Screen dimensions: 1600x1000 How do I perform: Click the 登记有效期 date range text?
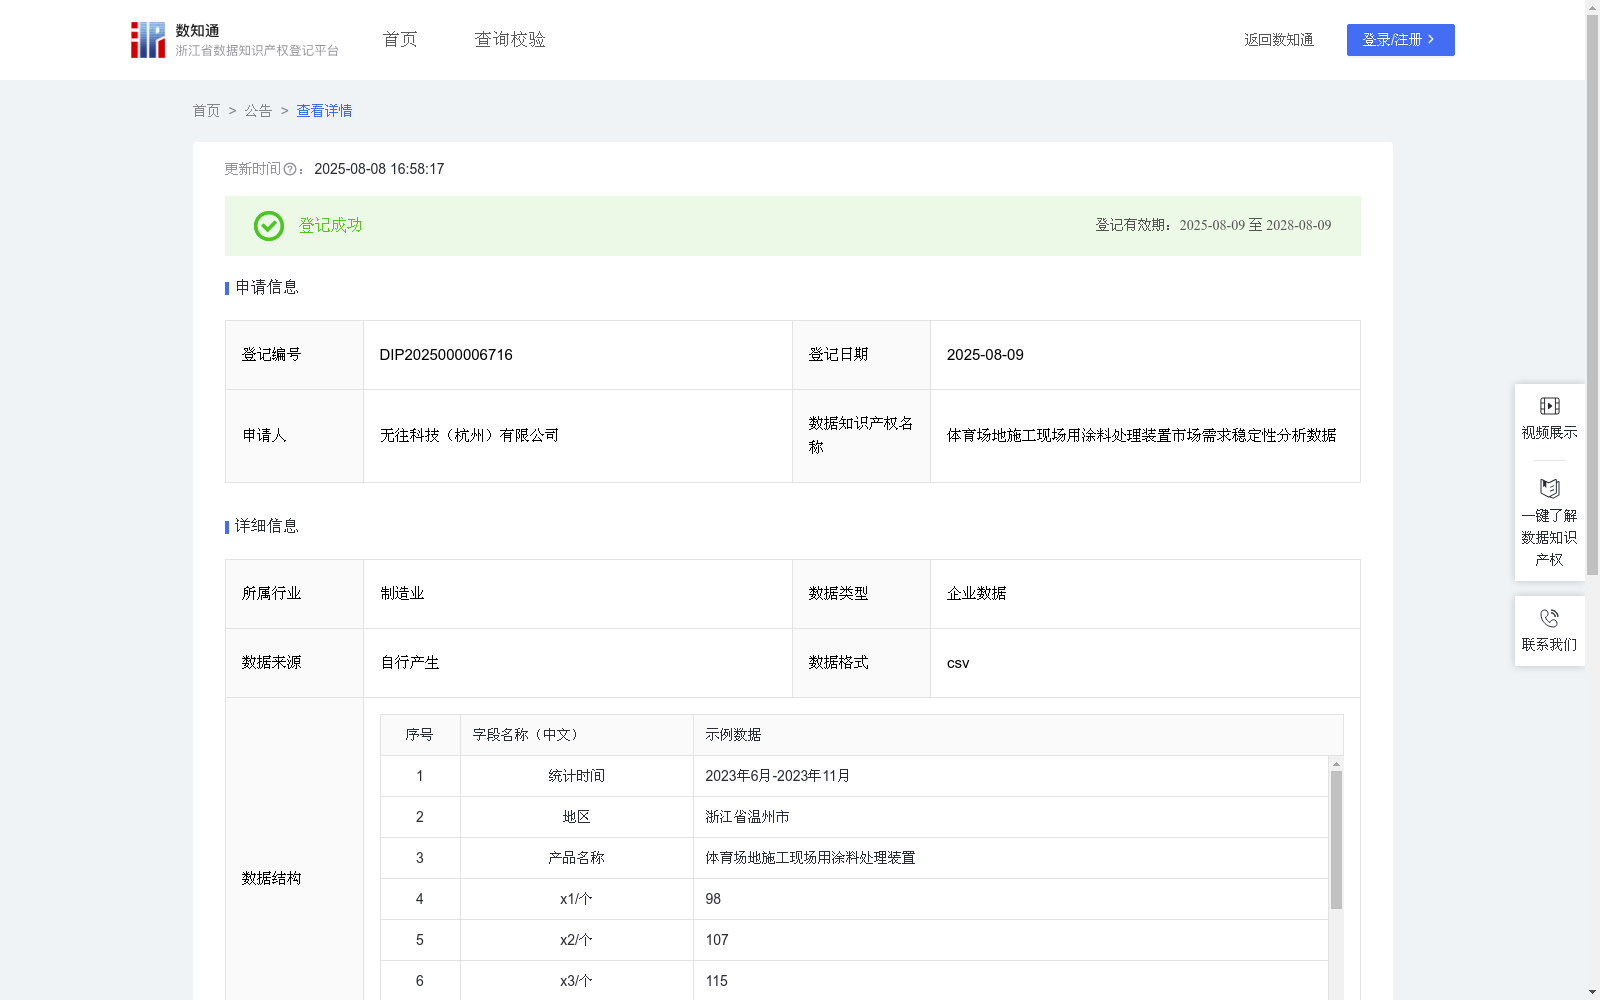click(x=1213, y=226)
